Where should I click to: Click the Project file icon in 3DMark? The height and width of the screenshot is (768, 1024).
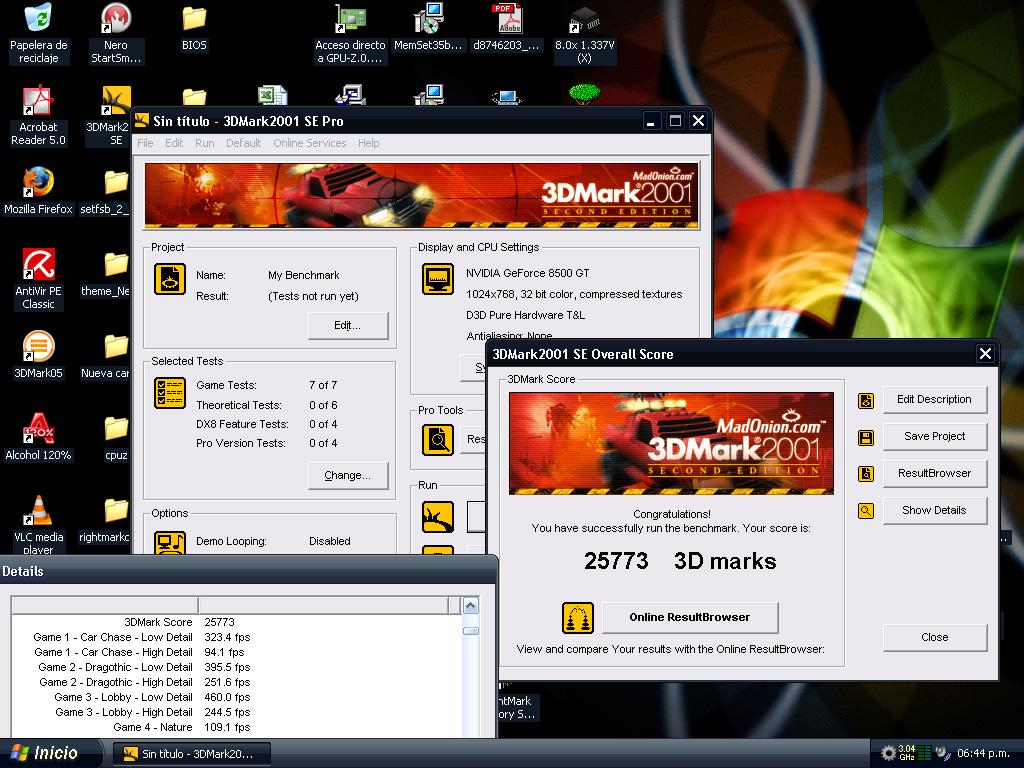point(170,280)
